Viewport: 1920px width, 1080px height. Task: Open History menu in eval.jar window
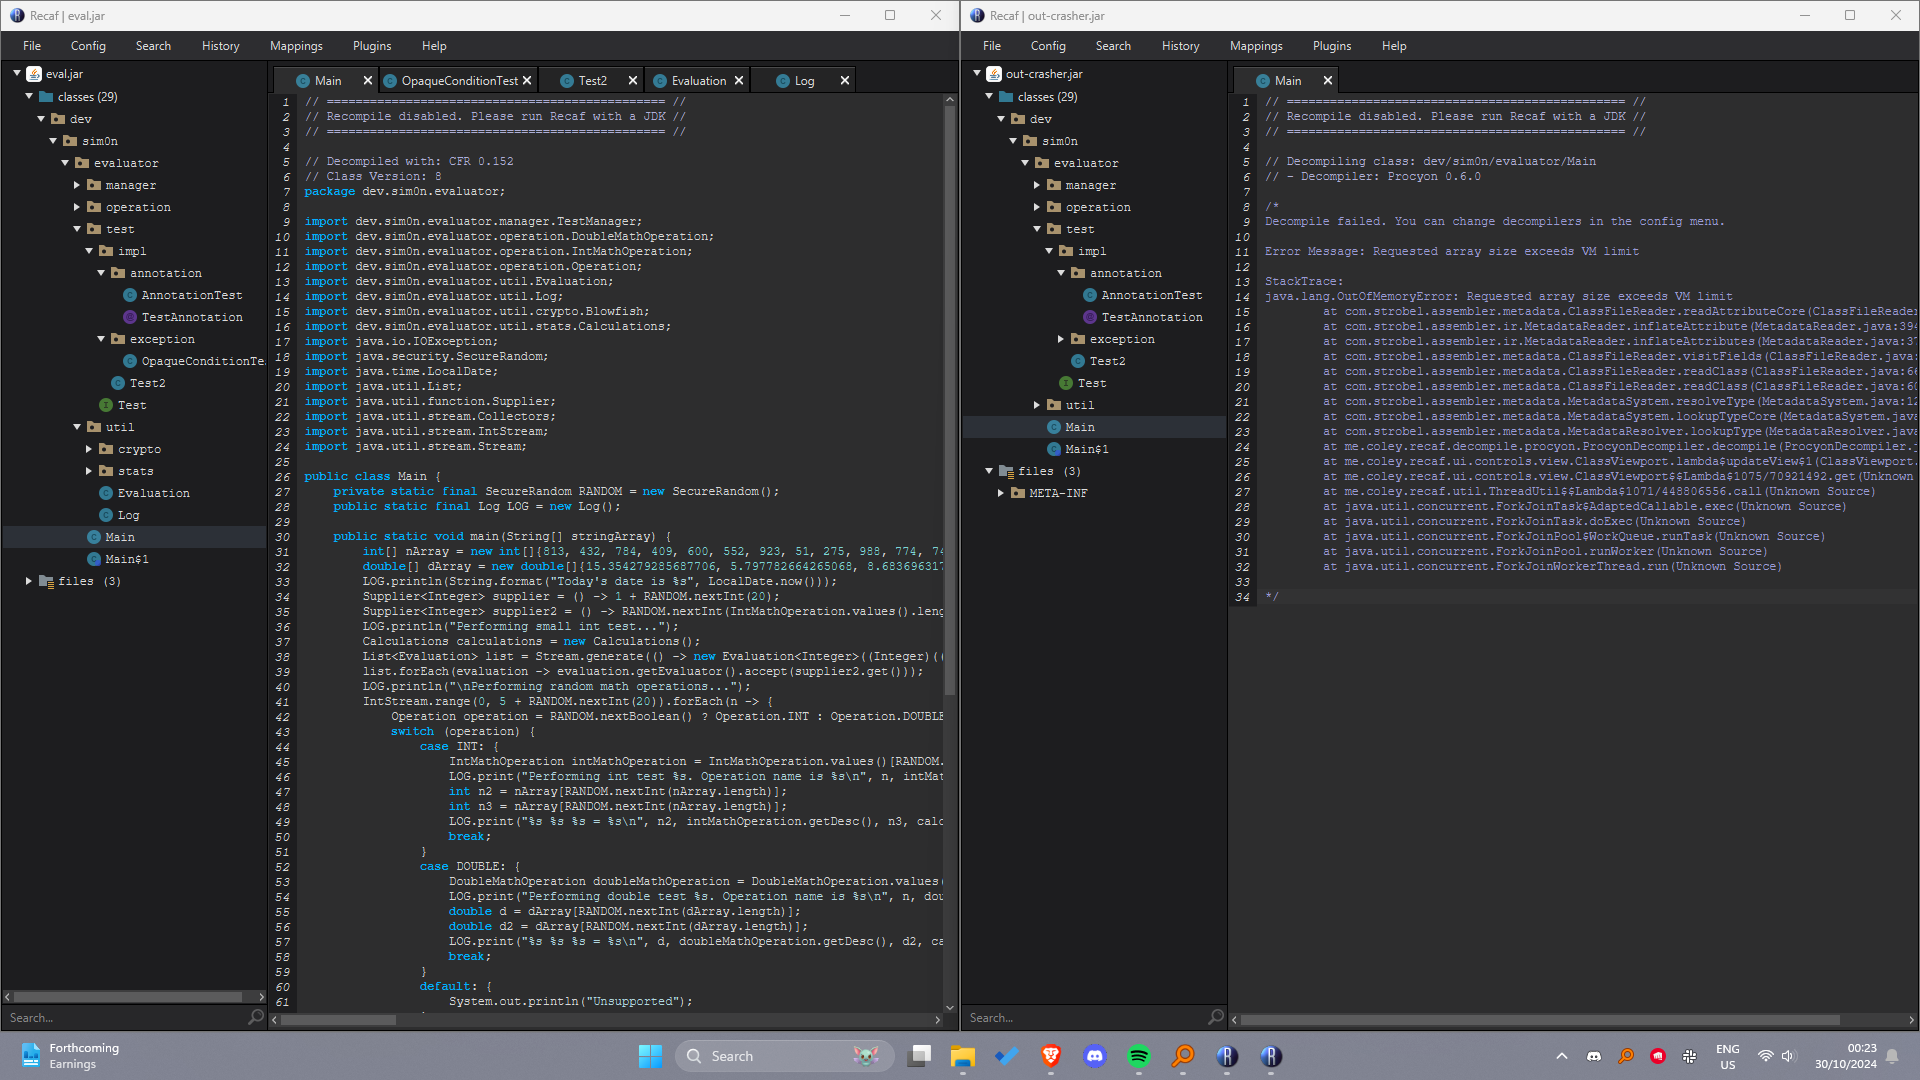(x=220, y=46)
